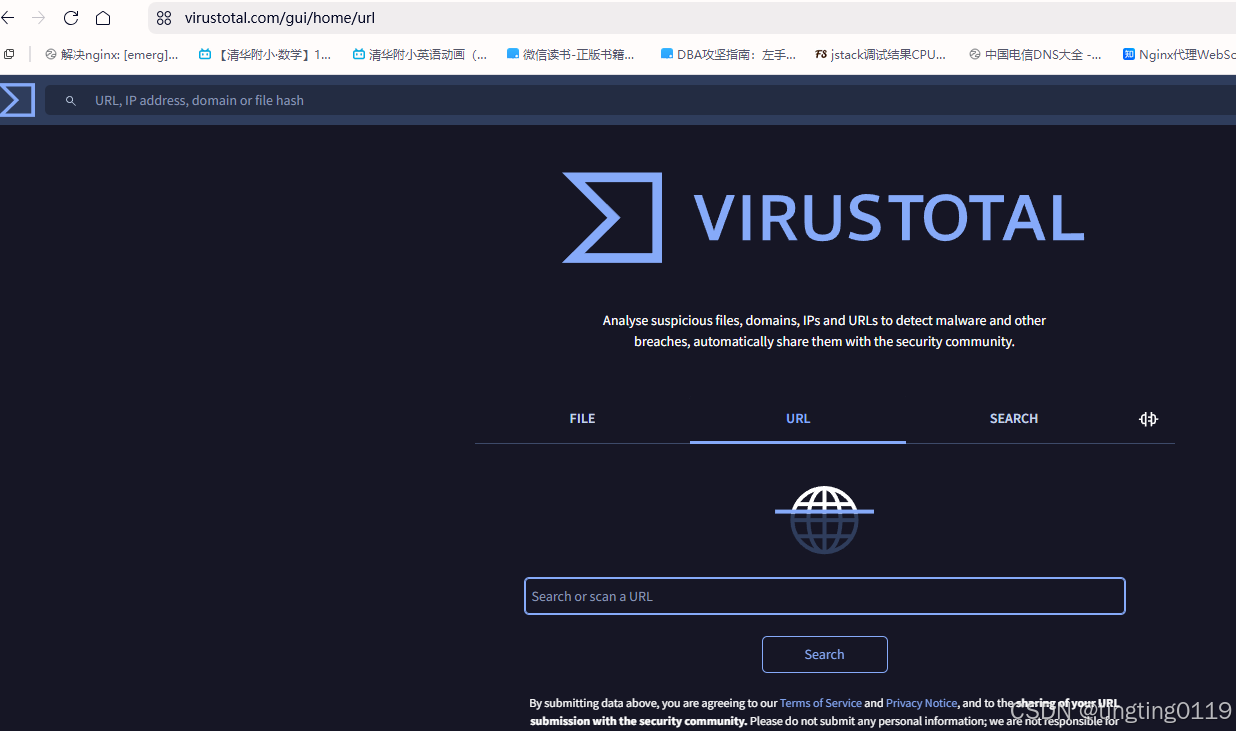Select the URL tab
This screenshot has width=1236, height=731.
[x=798, y=419]
